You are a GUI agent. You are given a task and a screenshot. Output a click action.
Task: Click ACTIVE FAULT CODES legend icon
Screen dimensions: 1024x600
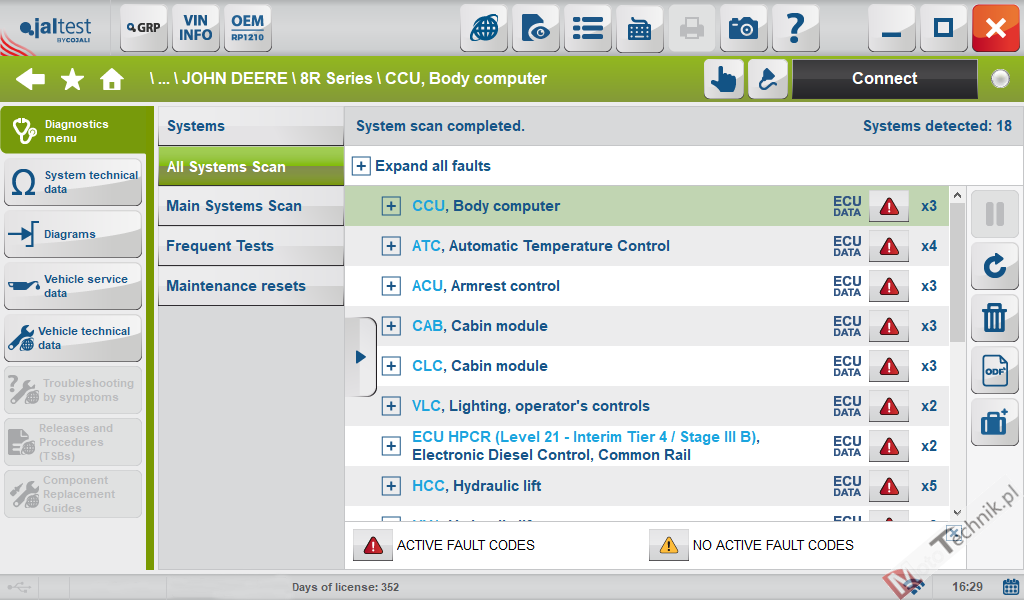[x=373, y=545]
